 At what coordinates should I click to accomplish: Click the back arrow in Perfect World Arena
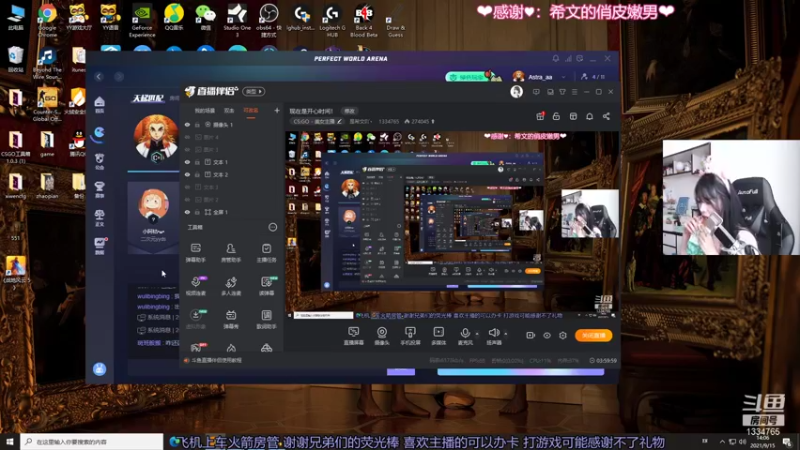[x=99, y=77]
